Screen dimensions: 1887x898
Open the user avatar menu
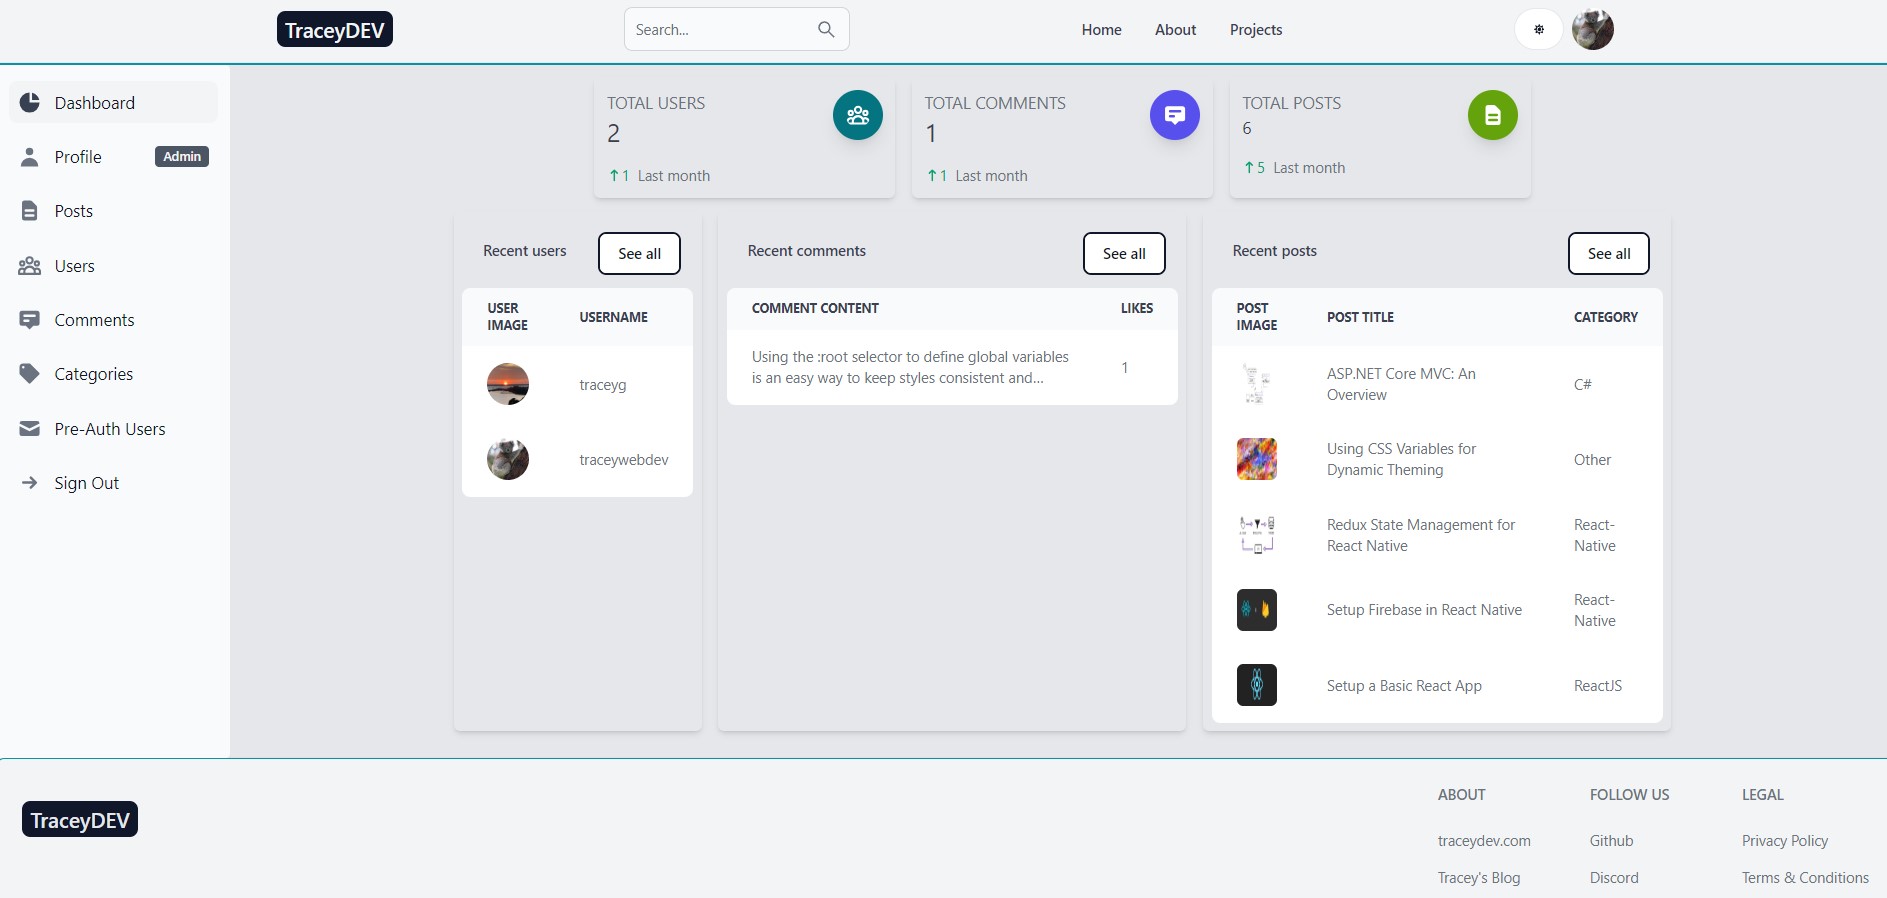(1592, 30)
